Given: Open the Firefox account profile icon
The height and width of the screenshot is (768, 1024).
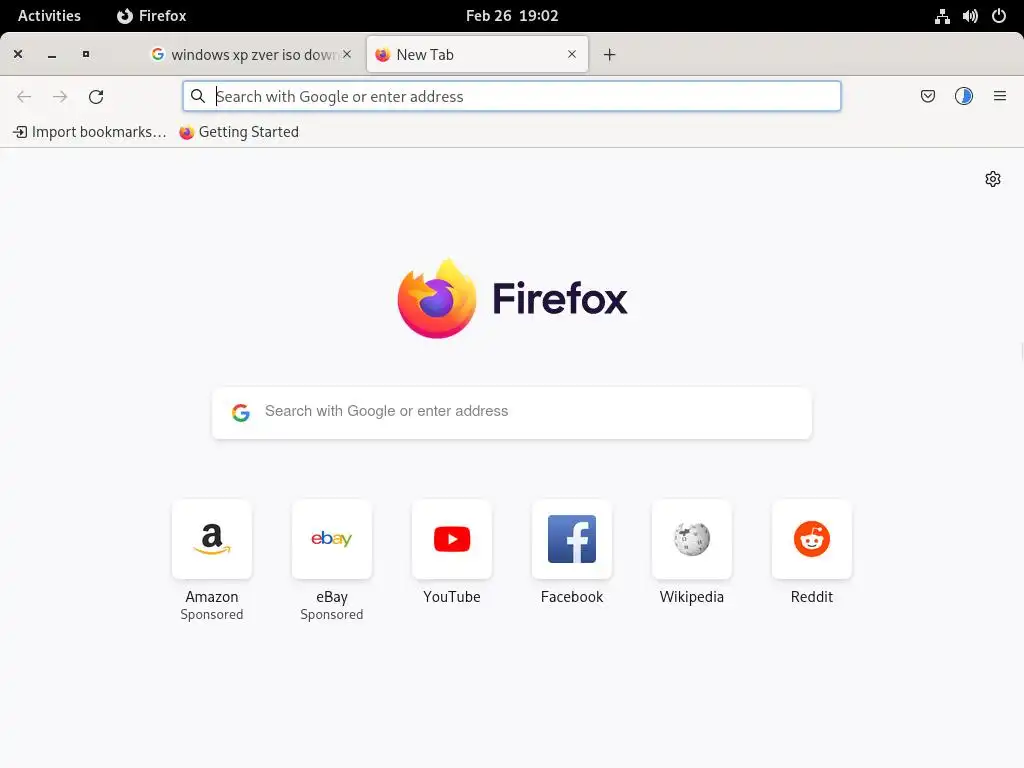Looking at the screenshot, I should [963, 97].
